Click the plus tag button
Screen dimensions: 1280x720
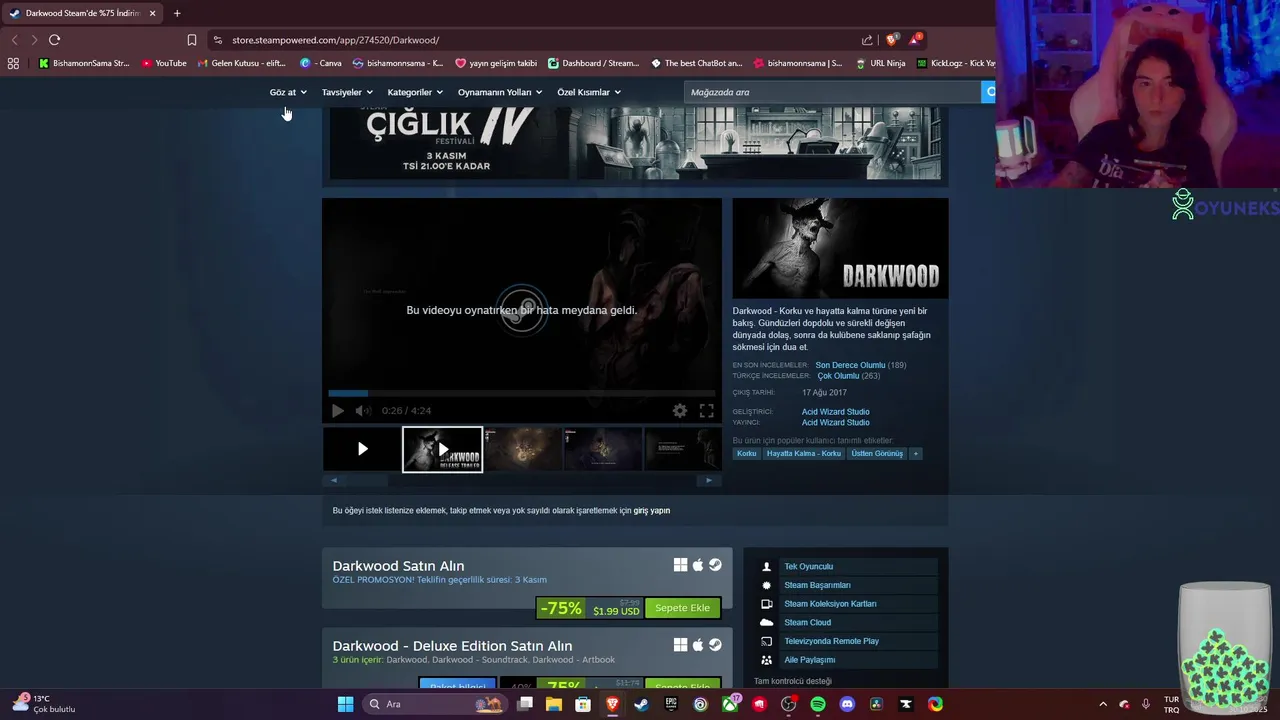pos(915,454)
